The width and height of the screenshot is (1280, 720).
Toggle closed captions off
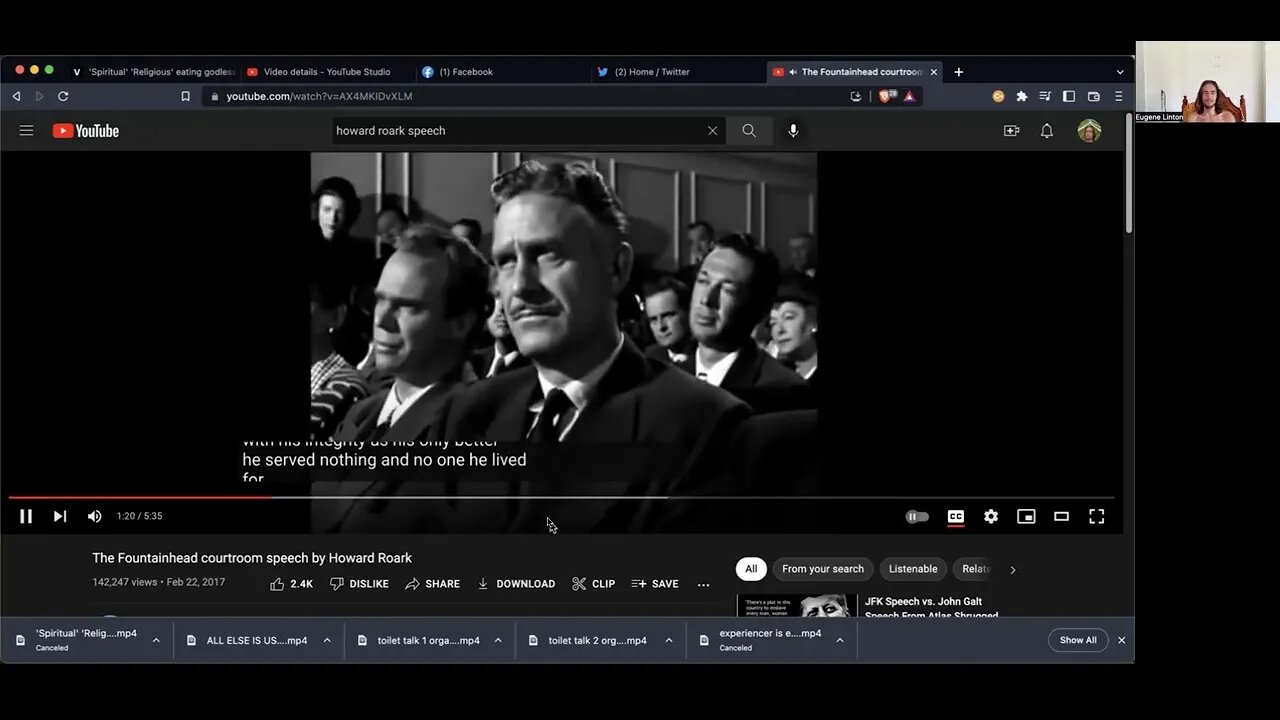click(x=956, y=517)
